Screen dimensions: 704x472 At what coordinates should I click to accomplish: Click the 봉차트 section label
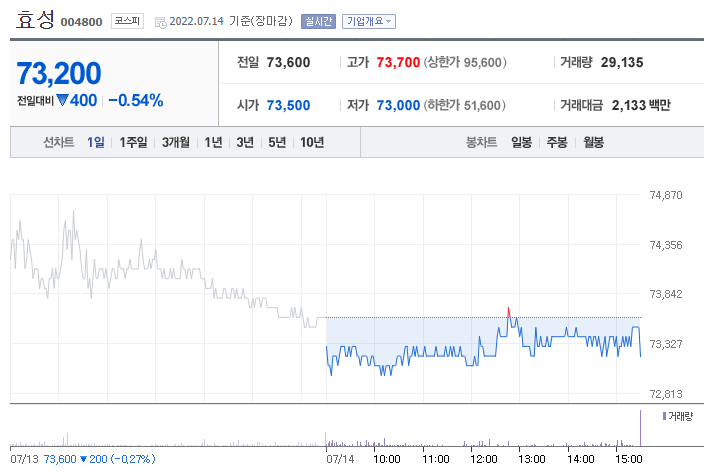point(481,142)
